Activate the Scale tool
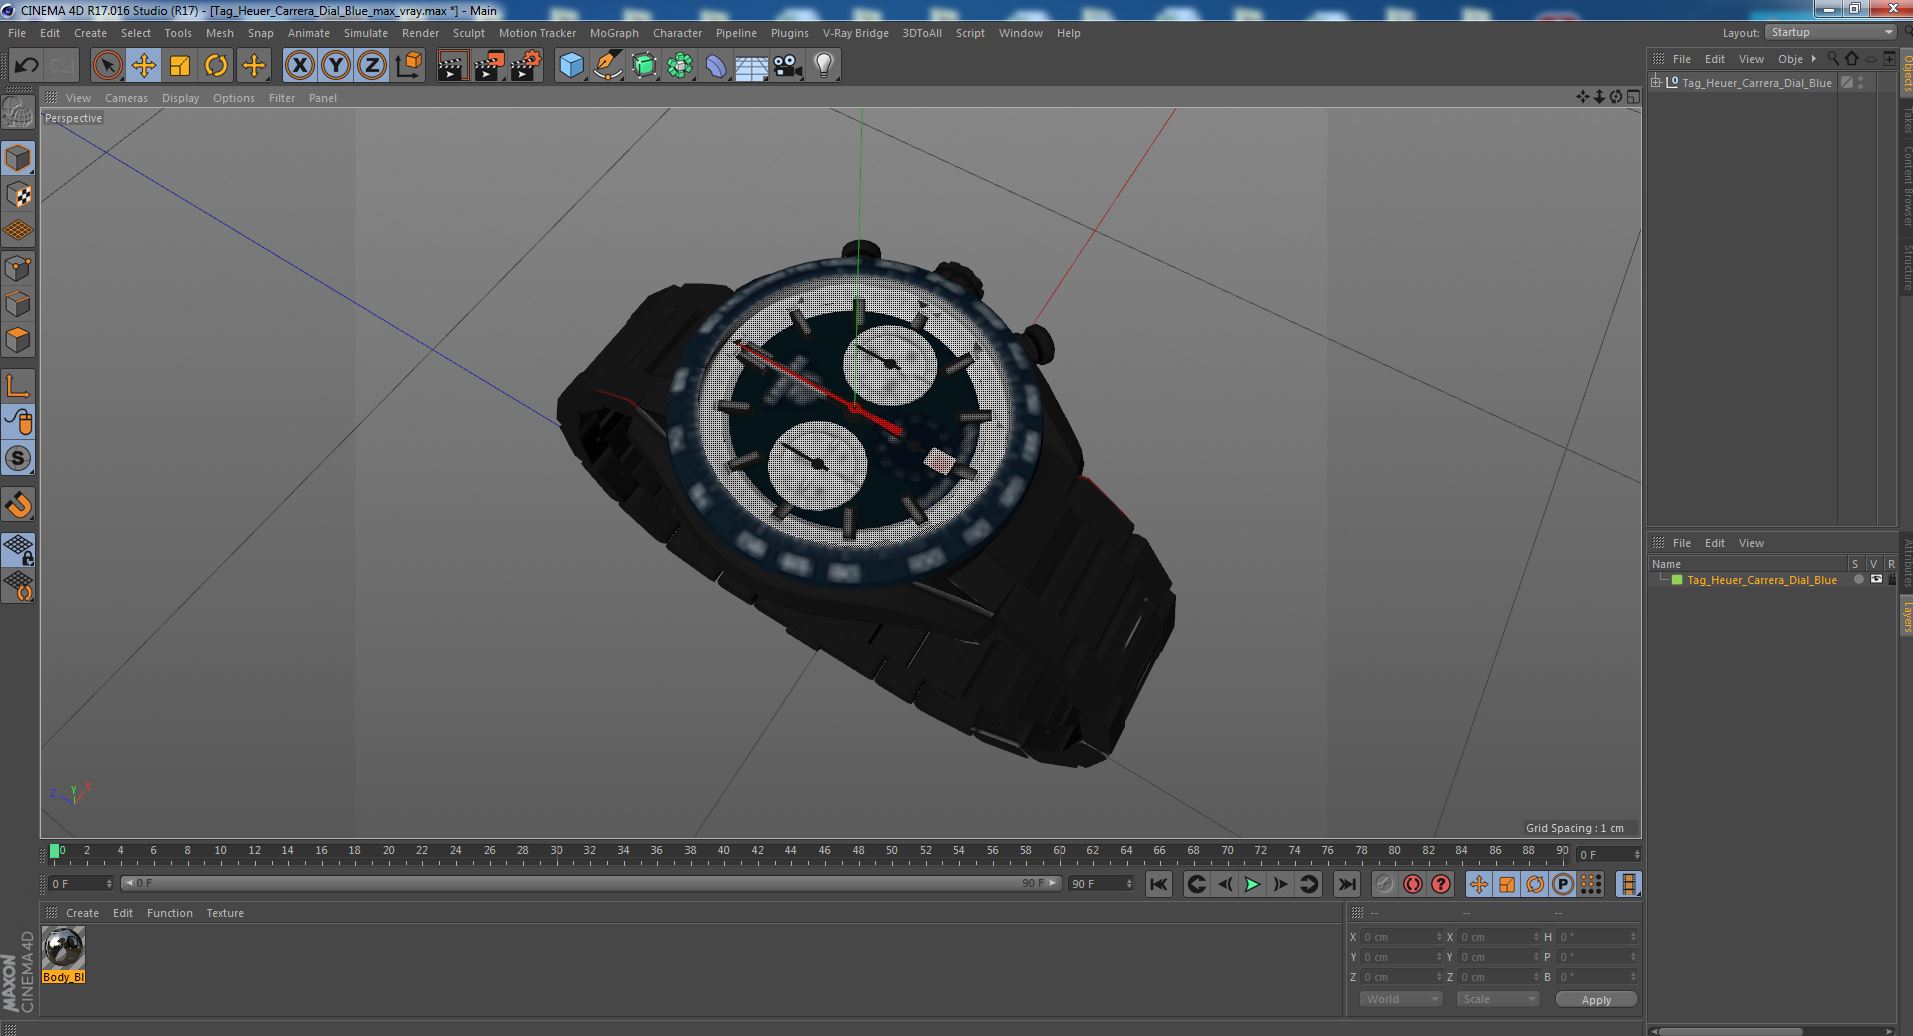 (x=180, y=66)
